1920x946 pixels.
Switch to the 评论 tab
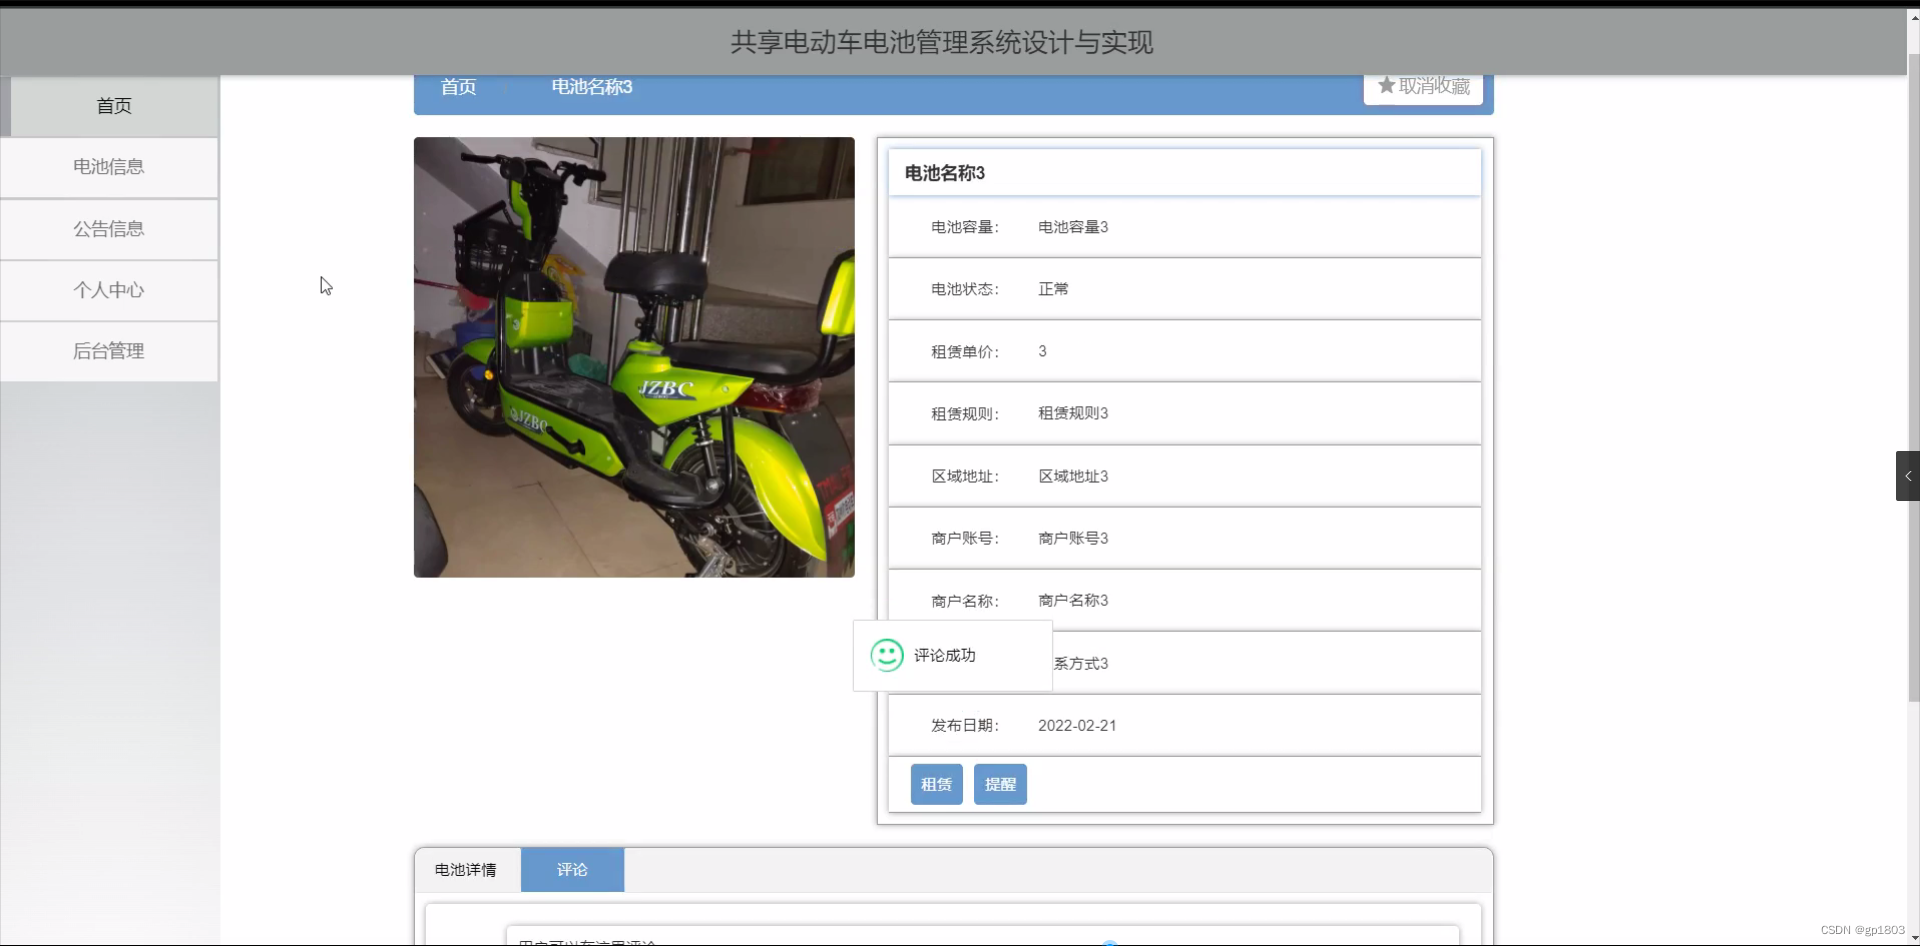point(571,869)
